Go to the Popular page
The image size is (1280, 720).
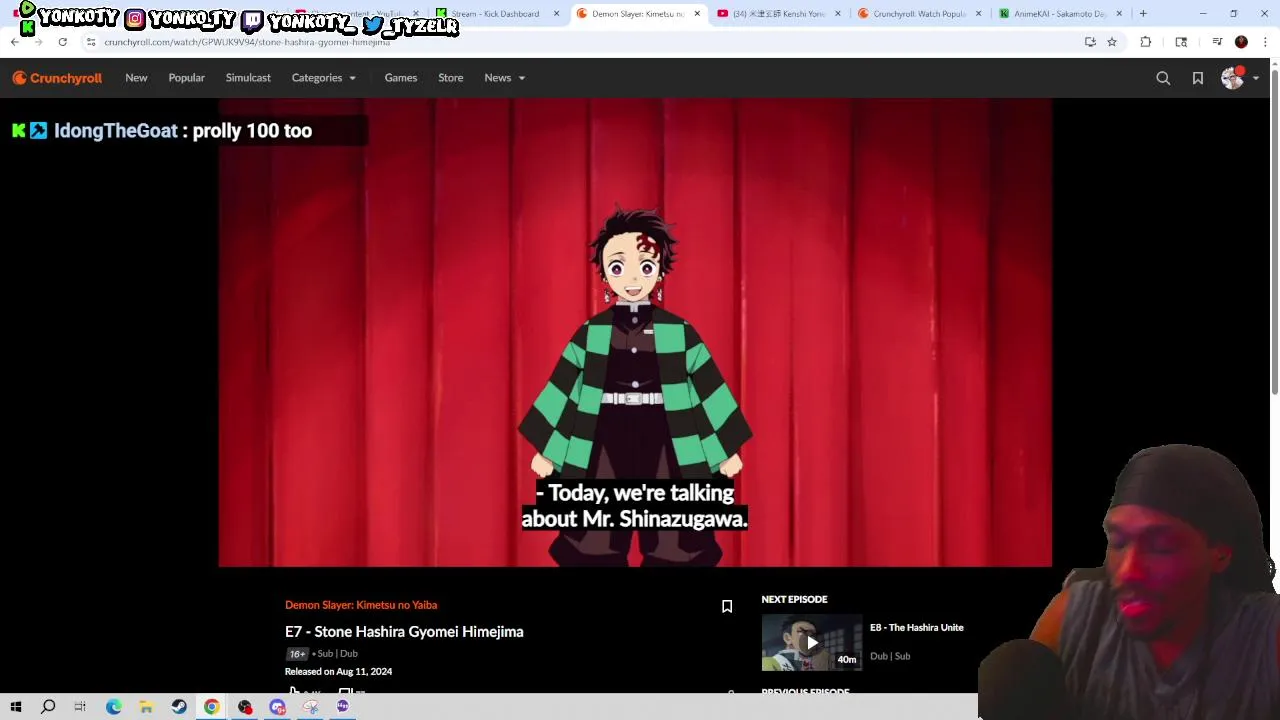186,78
